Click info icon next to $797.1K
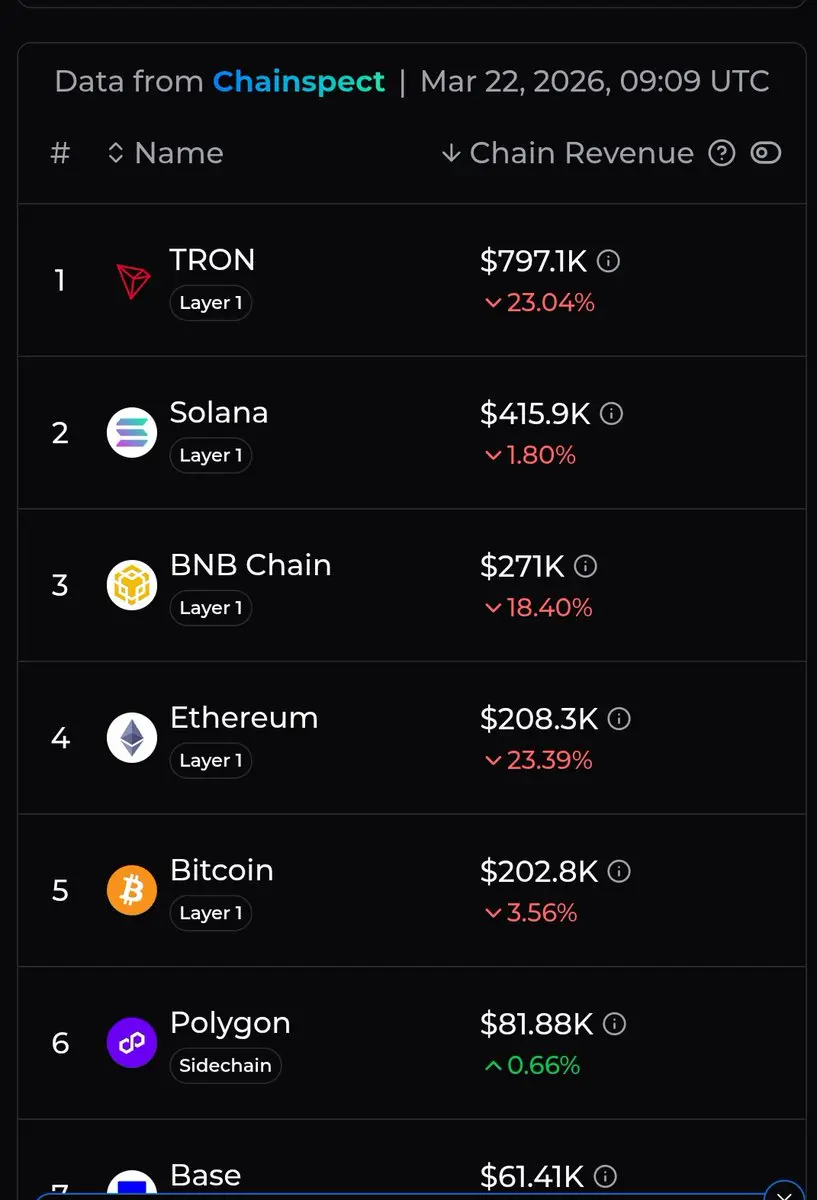817x1200 pixels. pos(608,261)
